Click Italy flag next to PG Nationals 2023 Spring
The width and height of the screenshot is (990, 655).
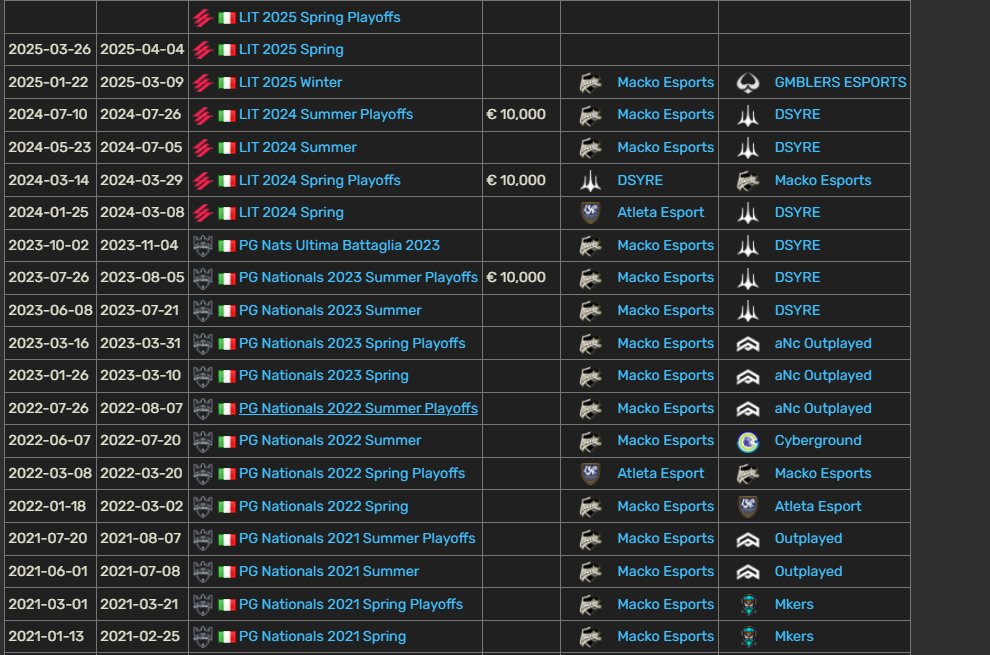pyautogui.click(x=227, y=376)
